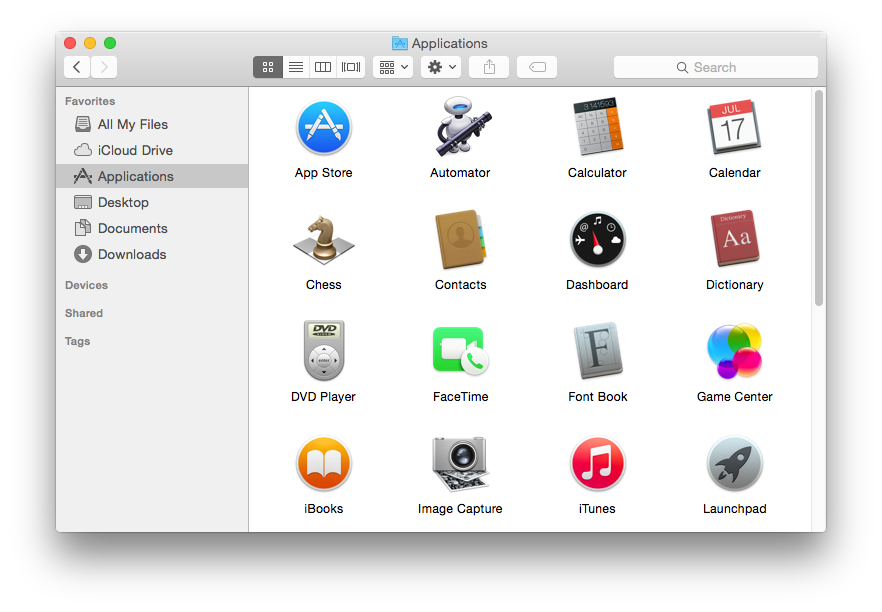The image size is (882, 612).
Task: Open the item arrangement dropdown
Action: pos(394,67)
